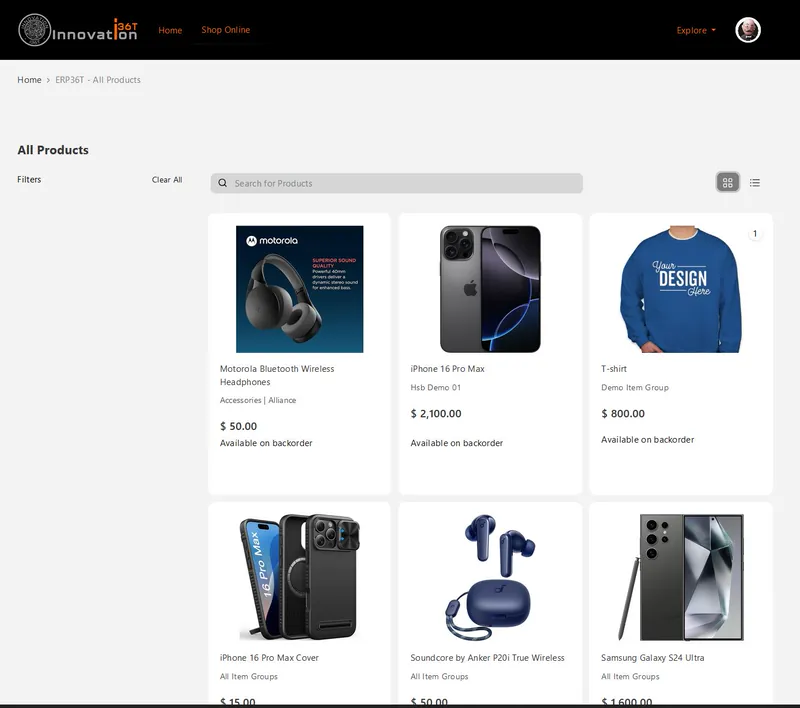The width and height of the screenshot is (800, 708).
Task: Click Soundcore by Anker P20i title
Action: (x=487, y=658)
